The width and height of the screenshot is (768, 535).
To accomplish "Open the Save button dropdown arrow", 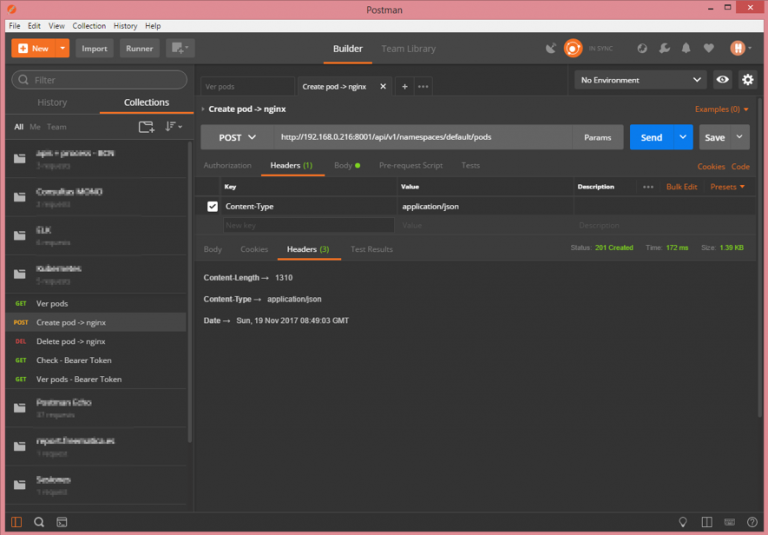I will [740, 137].
